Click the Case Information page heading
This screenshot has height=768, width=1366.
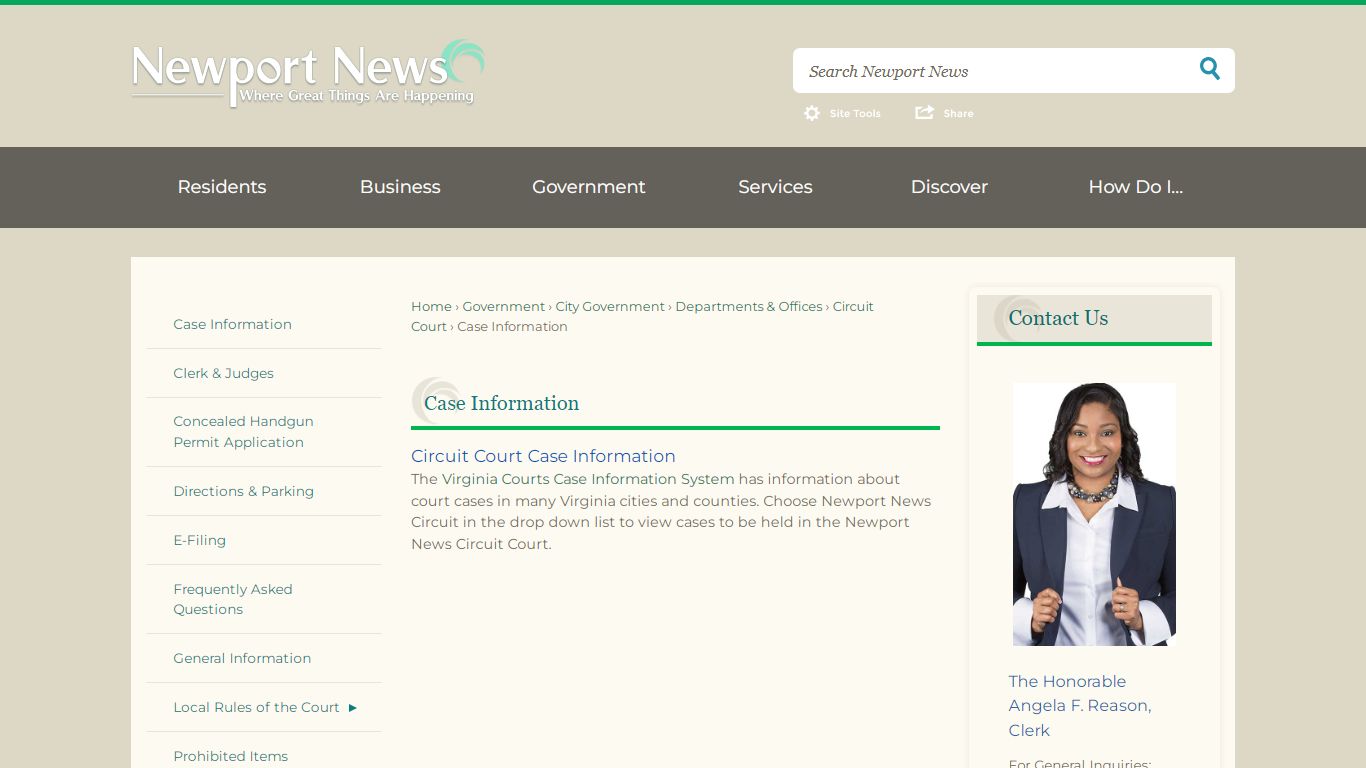pos(501,403)
